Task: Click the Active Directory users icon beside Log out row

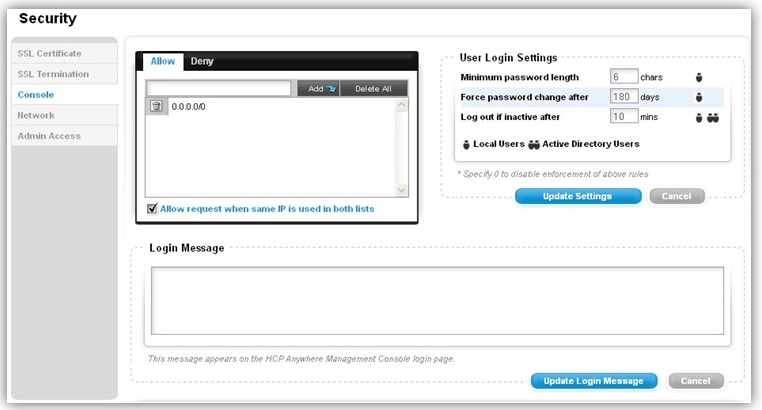Action: 713,118
